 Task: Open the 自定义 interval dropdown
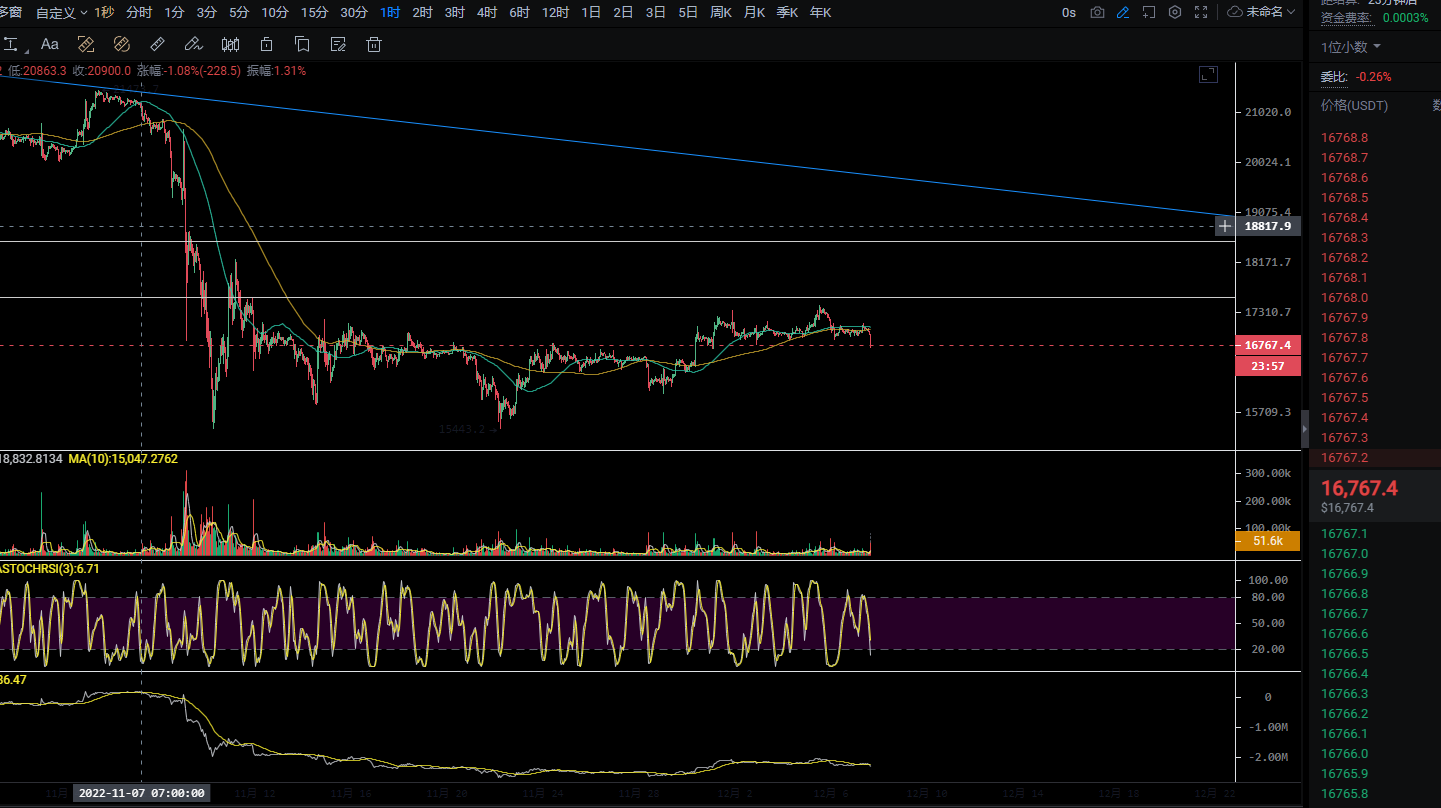[x=62, y=13]
